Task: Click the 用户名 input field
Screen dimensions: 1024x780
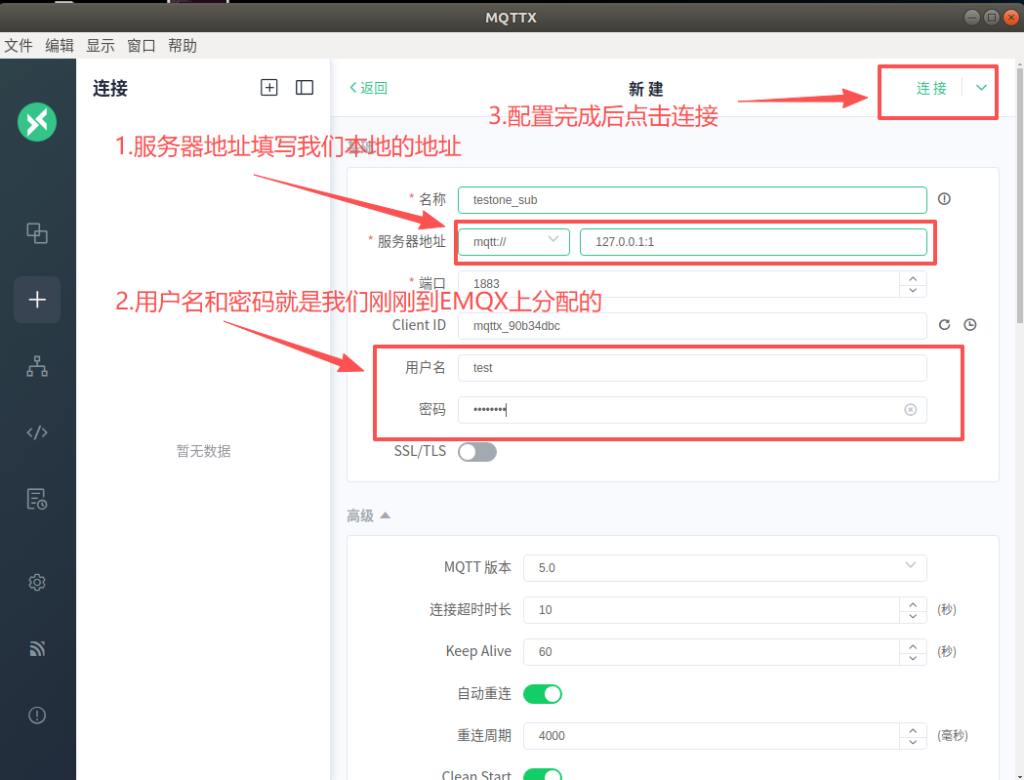Action: click(x=691, y=368)
